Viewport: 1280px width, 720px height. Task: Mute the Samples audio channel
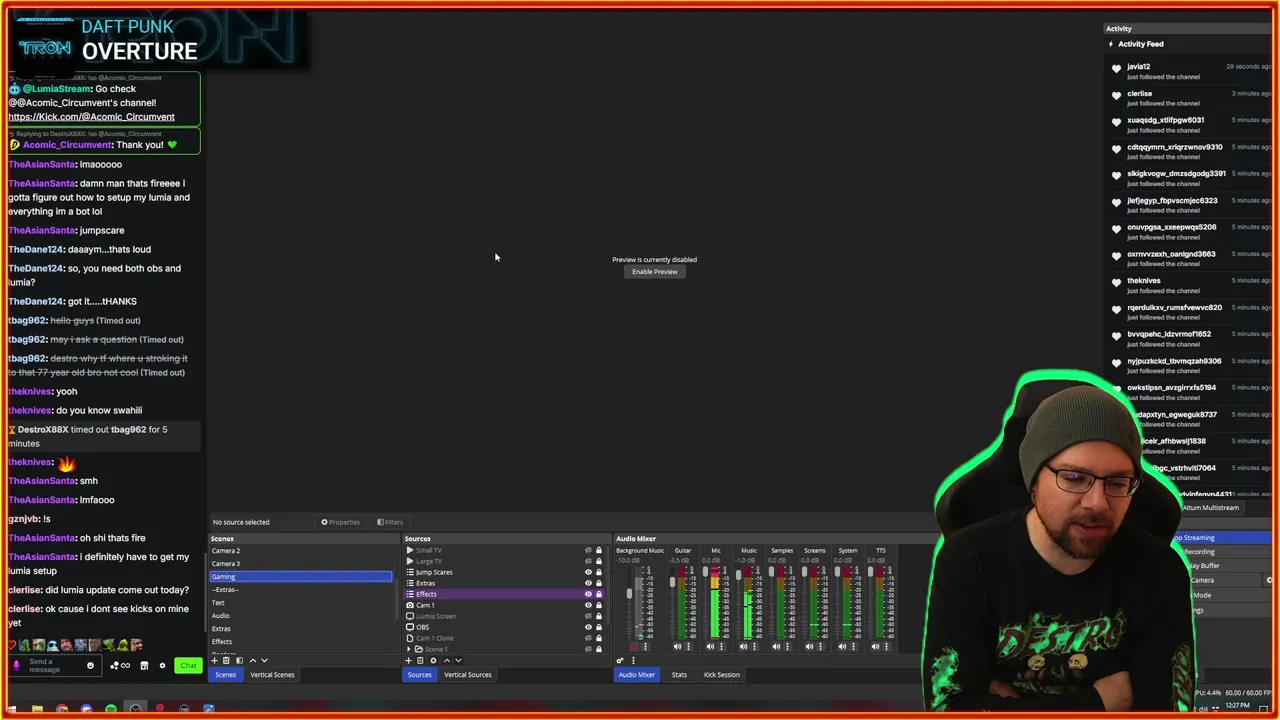[x=776, y=646]
